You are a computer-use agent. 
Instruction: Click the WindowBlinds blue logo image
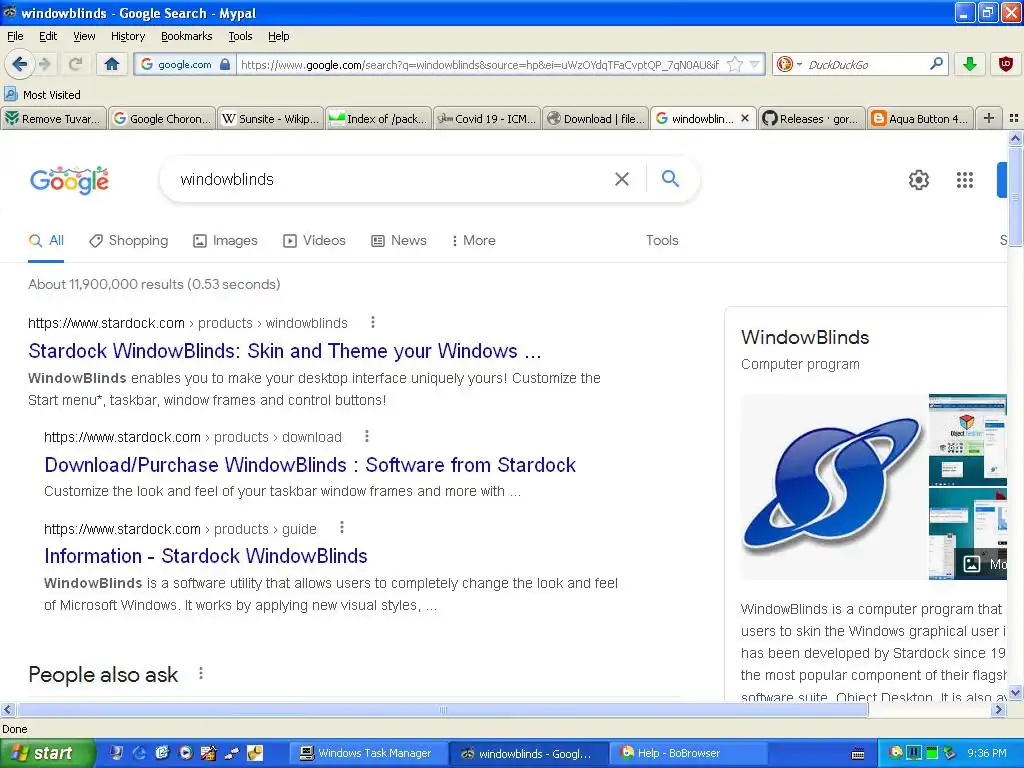833,487
